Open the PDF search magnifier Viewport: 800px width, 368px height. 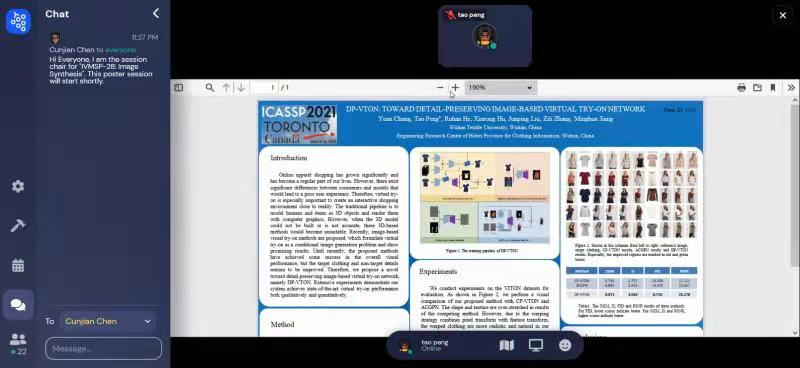click(210, 88)
